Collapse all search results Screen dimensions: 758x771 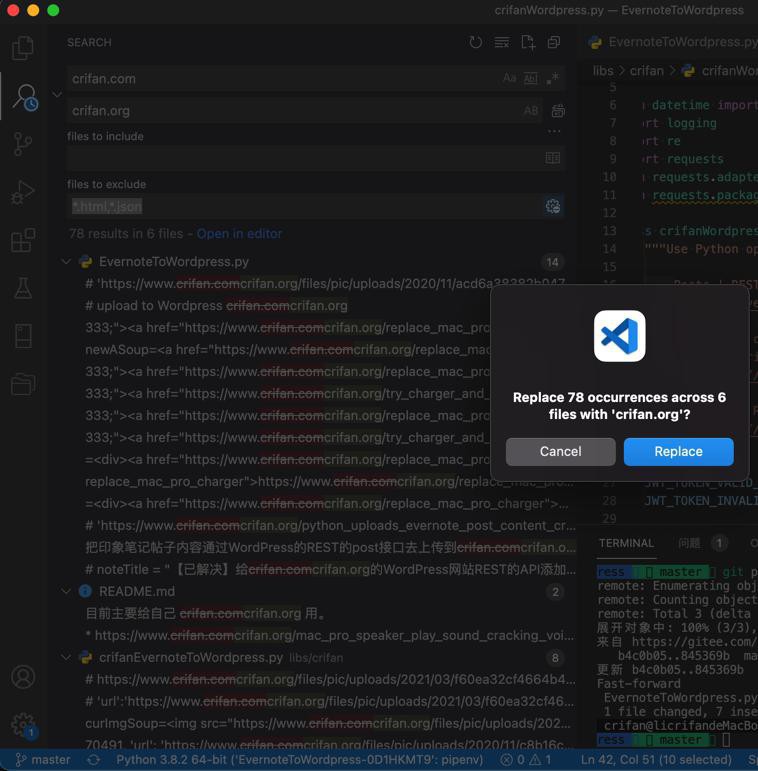point(554,42)
